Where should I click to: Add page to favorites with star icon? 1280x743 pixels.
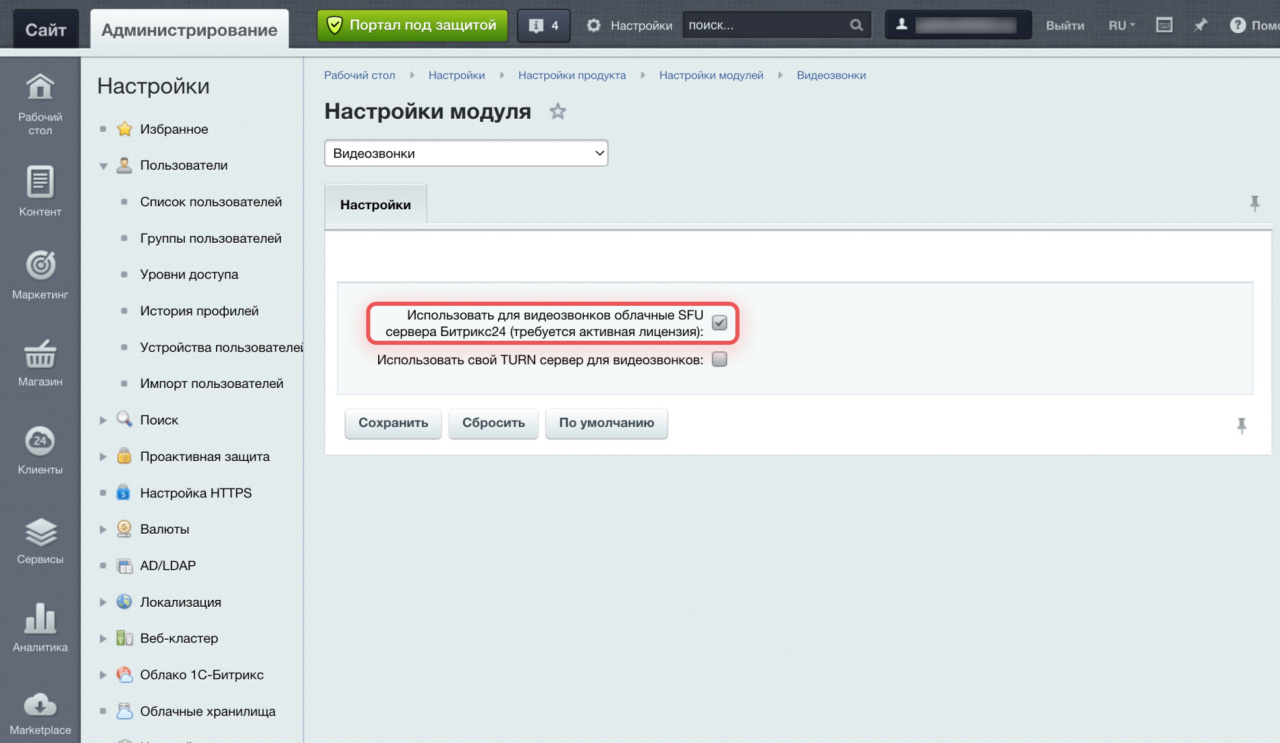[x=558, y=112]
